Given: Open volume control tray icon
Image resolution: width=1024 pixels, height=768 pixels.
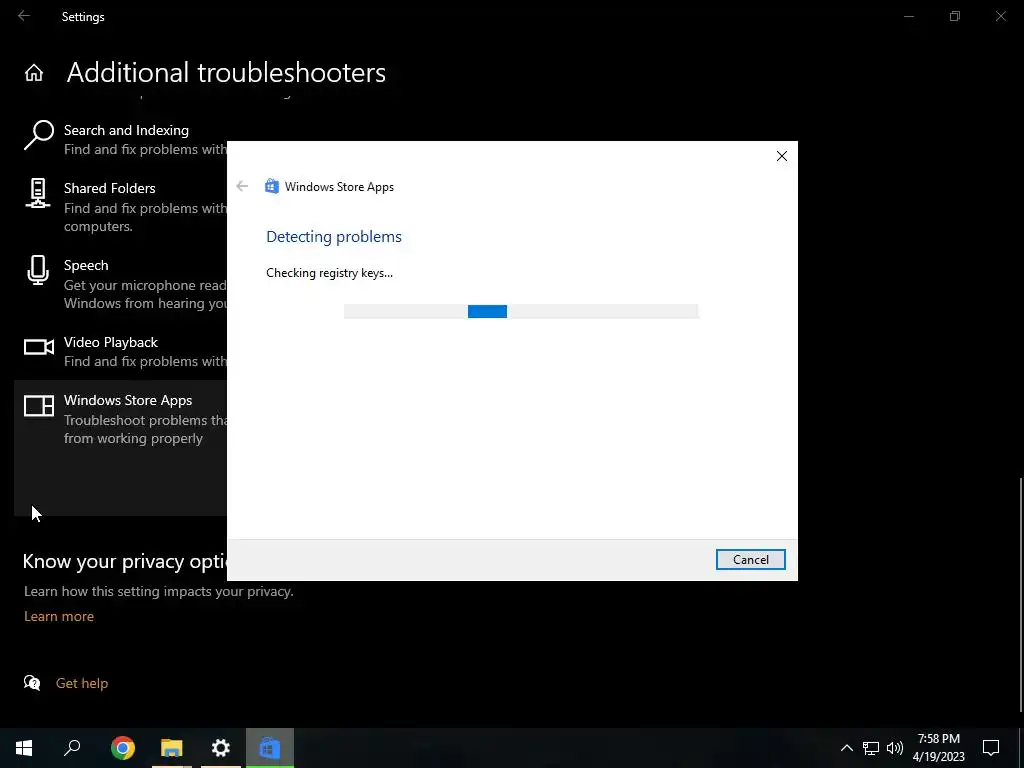Looking at the screenshot, I should (x=895, y=748).
